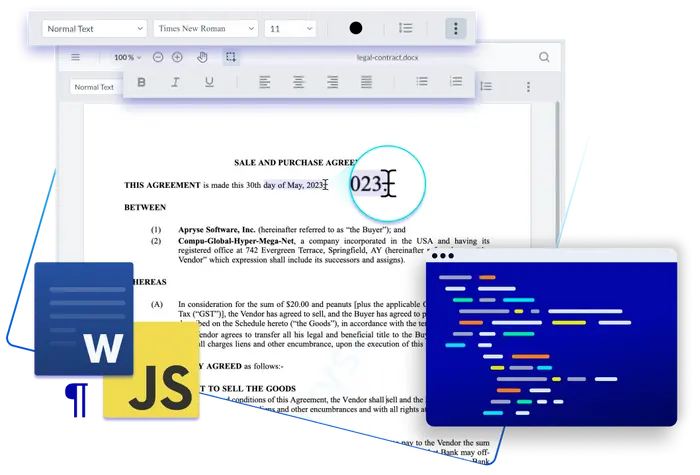Screen dimensions: 700x475
Task: Align text center
Action: coord(299,82)
